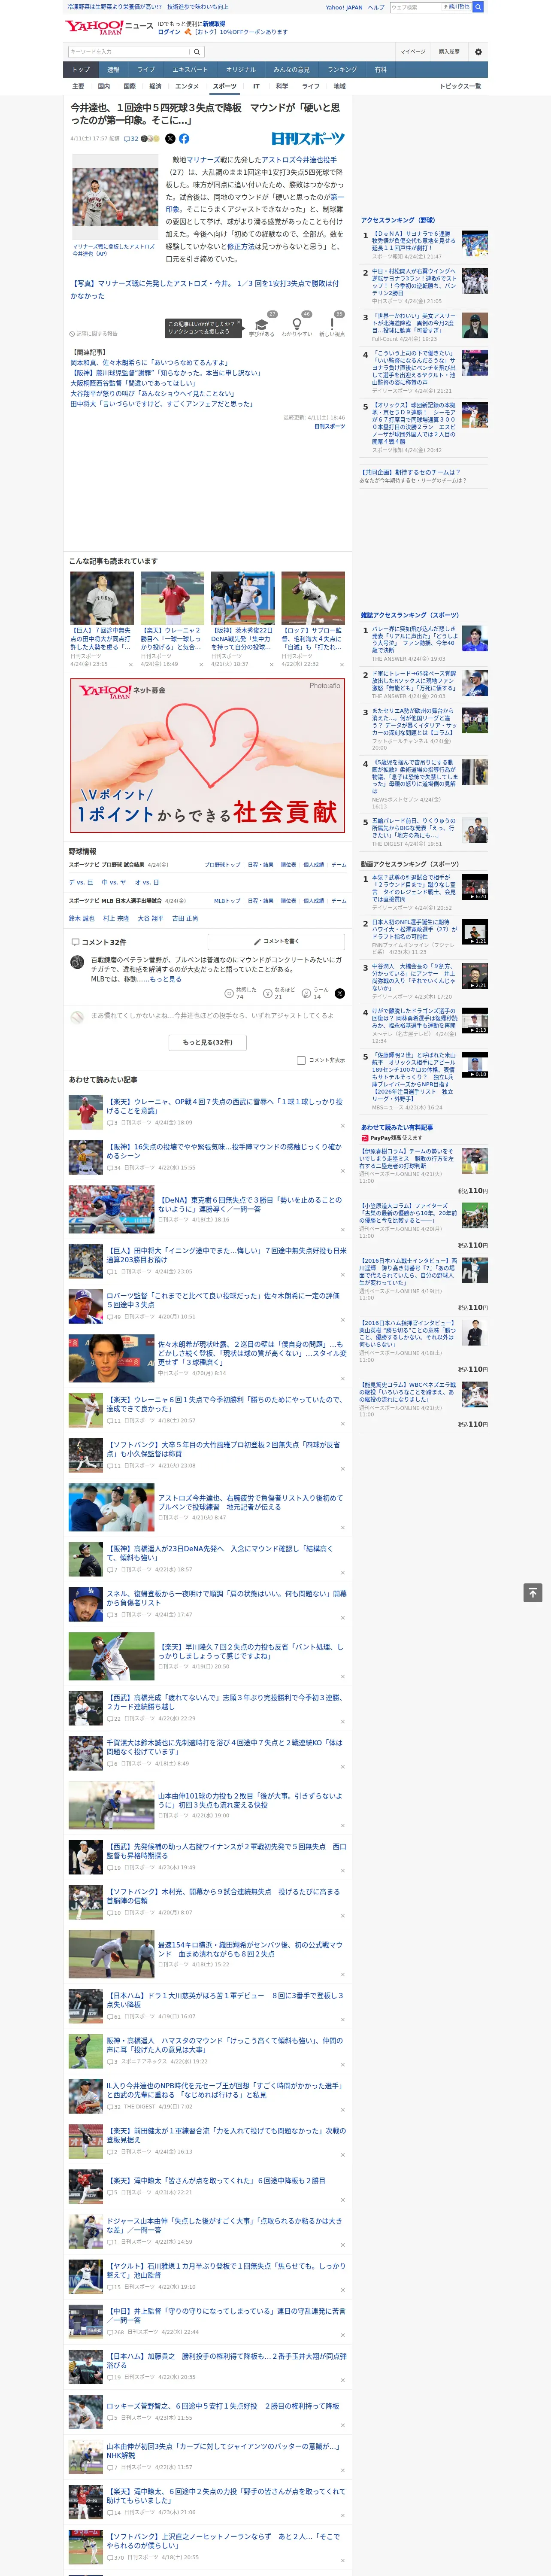Click the scroll-to-top arrow button
The image size is (551, 2576).
(x=533, y=1592)
